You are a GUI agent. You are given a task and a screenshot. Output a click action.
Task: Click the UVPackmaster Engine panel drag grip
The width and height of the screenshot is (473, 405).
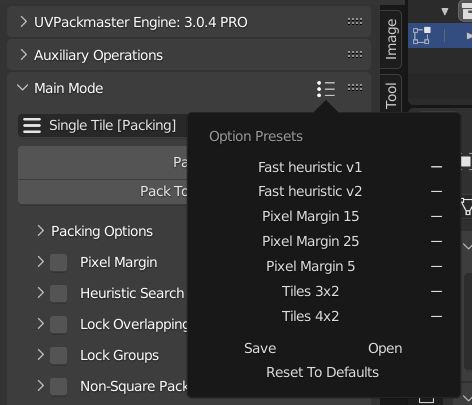(355, 22)
